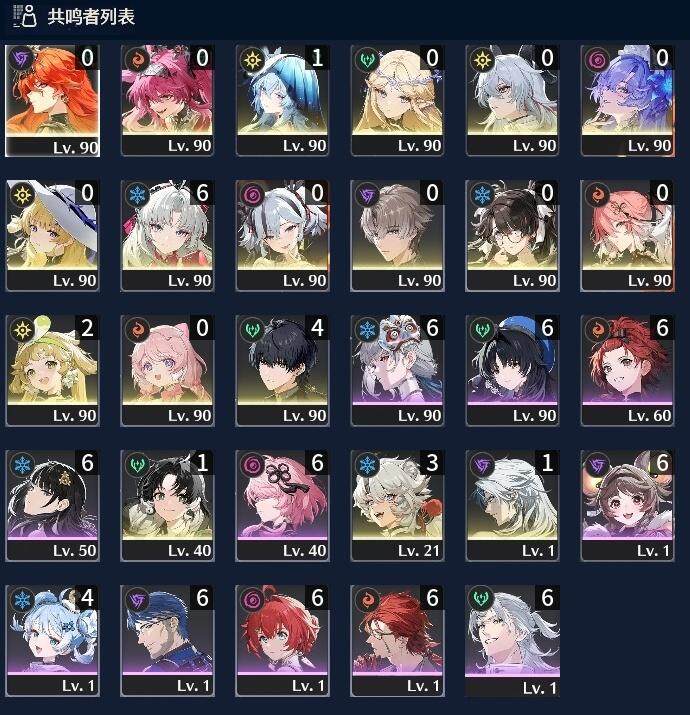The image size is (690, 715).
Task: Select the last card, silver-haired wind character
Action: coord(512,640)
